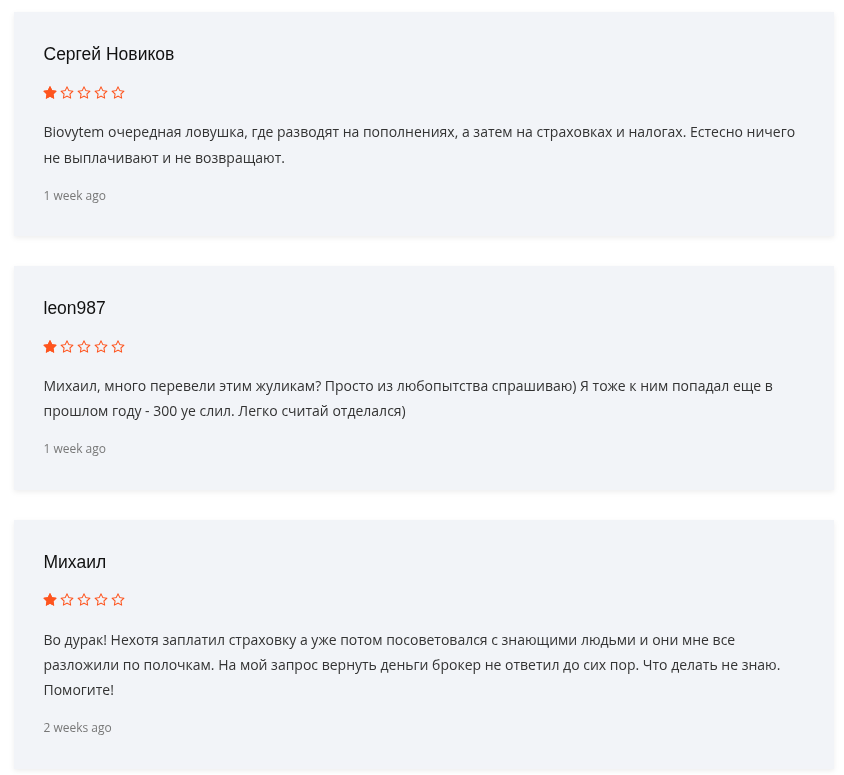Screen dimensions: 844x775
Task: Click the "1 week ago" timestamp under Сергей Новиков's review
Action: pos(75,196)
